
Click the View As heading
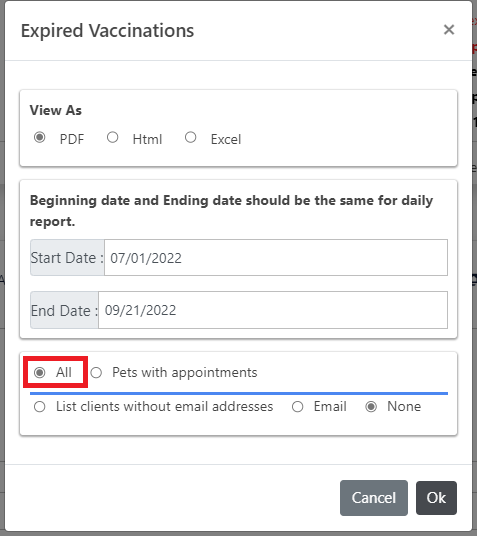[56, 110]
